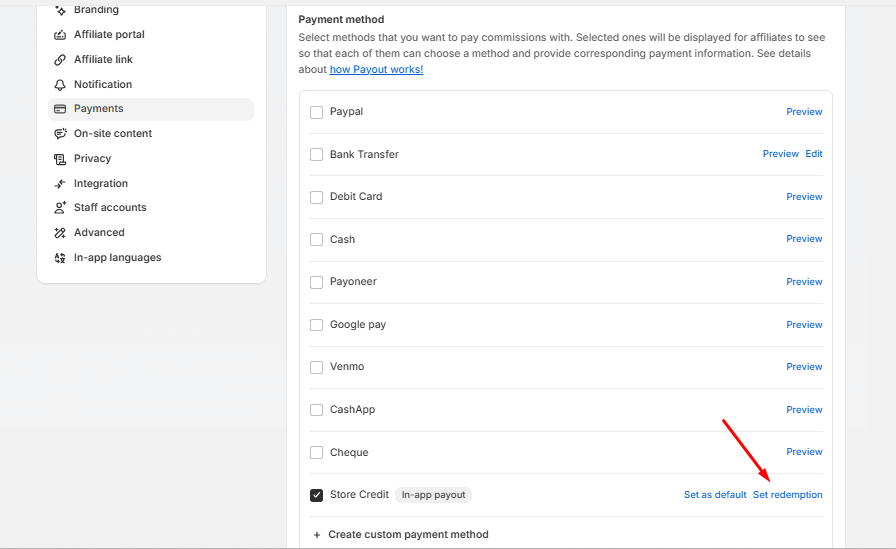Click the In-app languages icon
896x549 pixels.
coord(60,258)
